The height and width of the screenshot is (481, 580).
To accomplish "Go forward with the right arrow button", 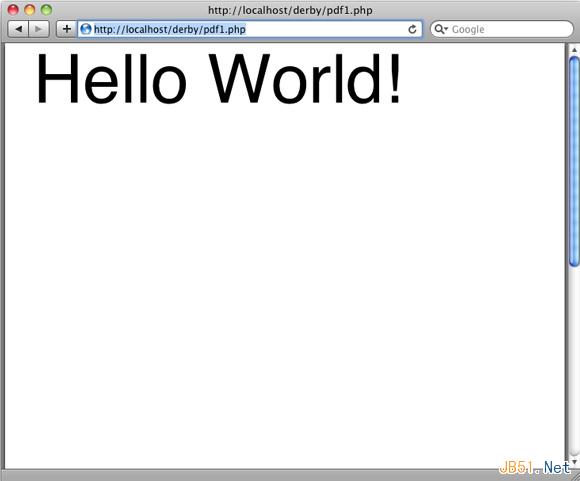I will (38, 29).
